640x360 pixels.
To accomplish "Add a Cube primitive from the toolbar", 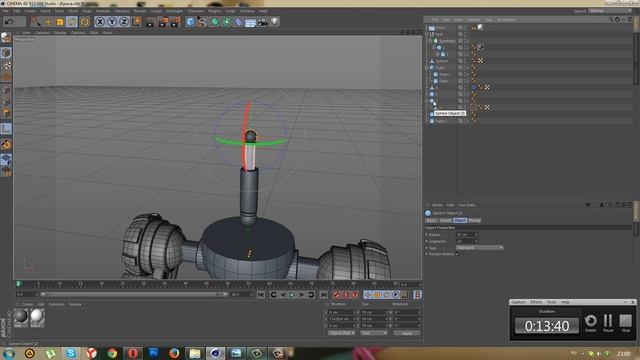I will tap(190, 22).
